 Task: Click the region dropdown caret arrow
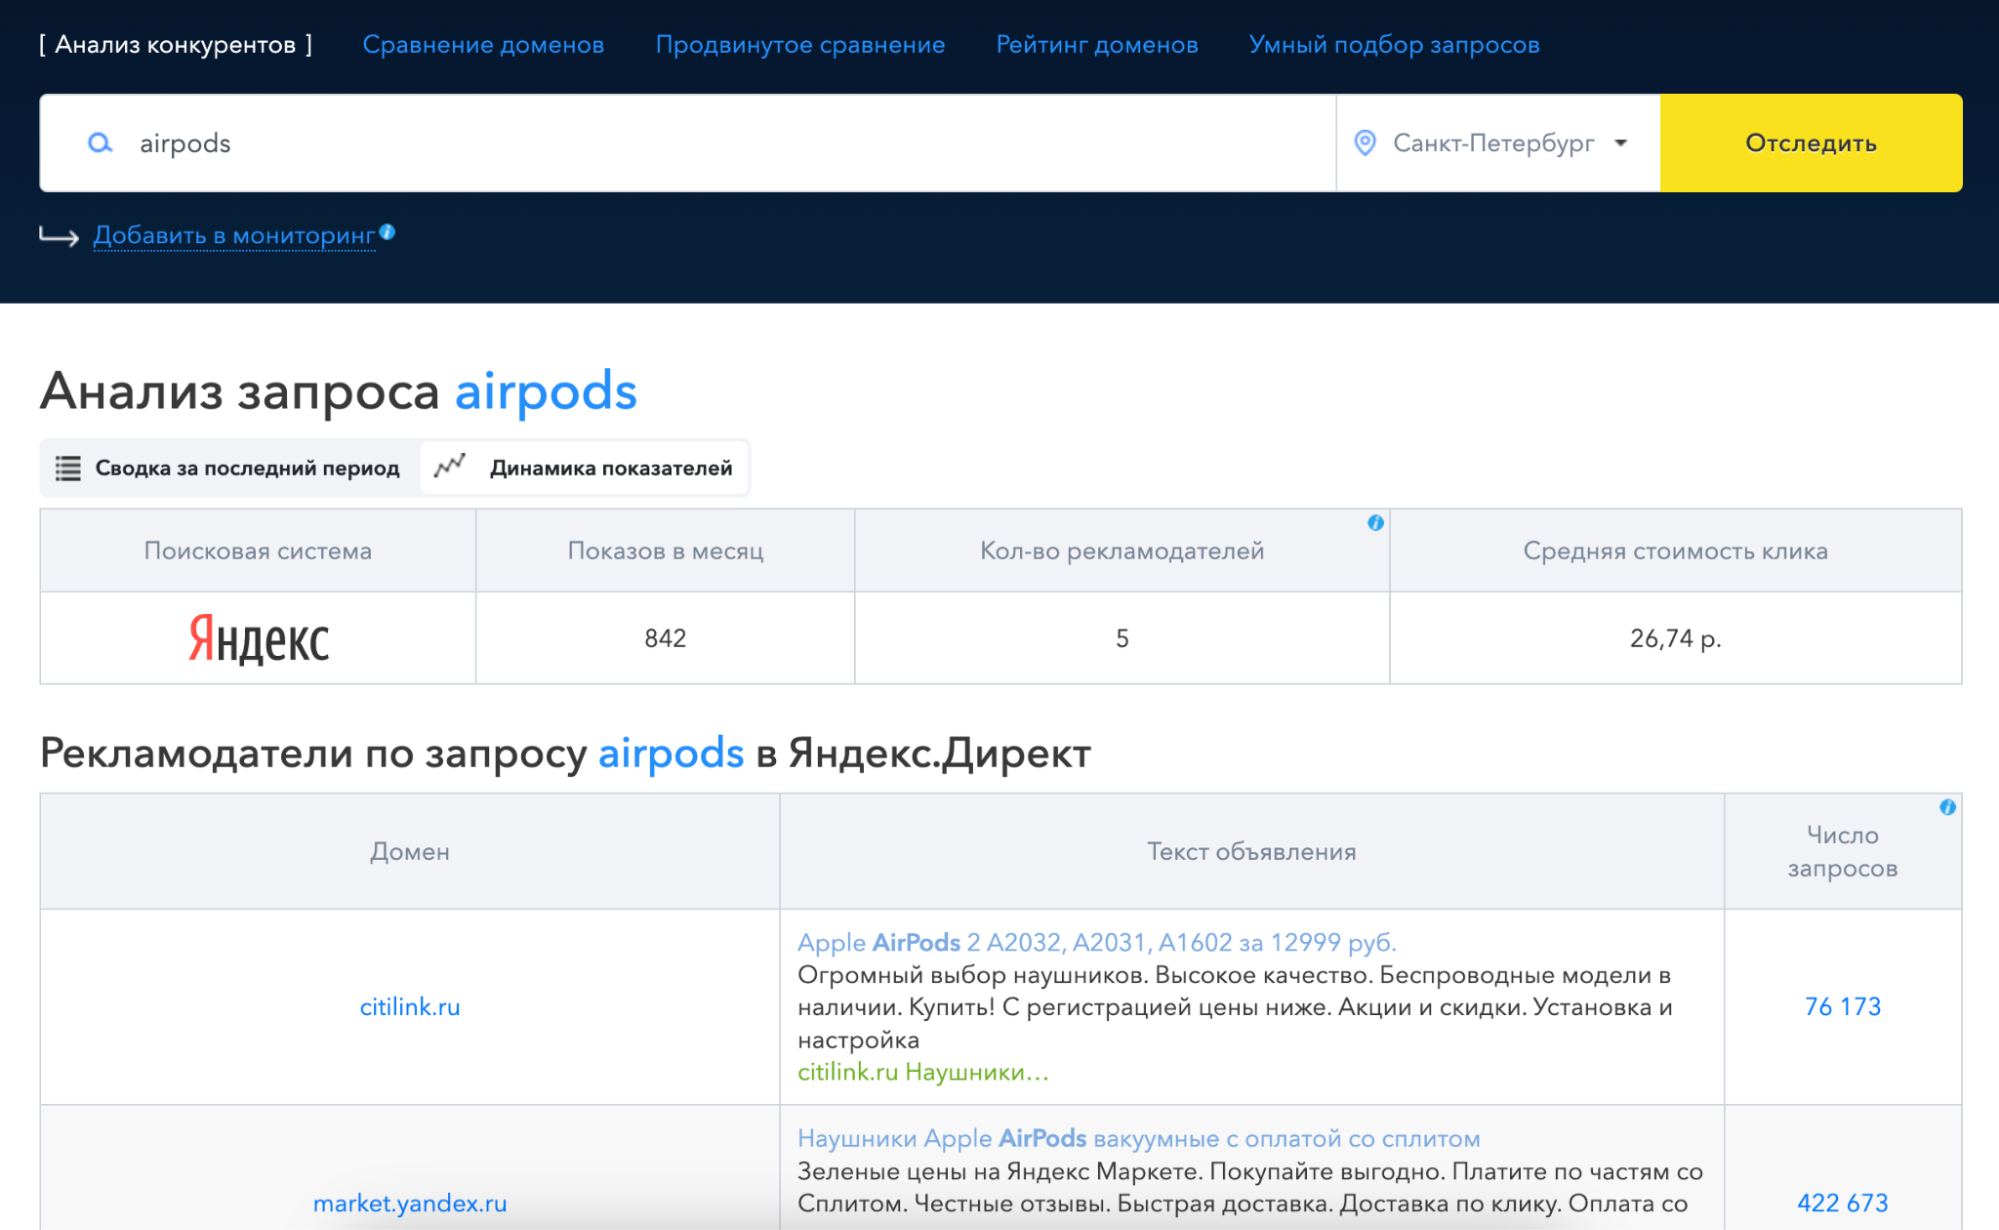coord(1621,143)
